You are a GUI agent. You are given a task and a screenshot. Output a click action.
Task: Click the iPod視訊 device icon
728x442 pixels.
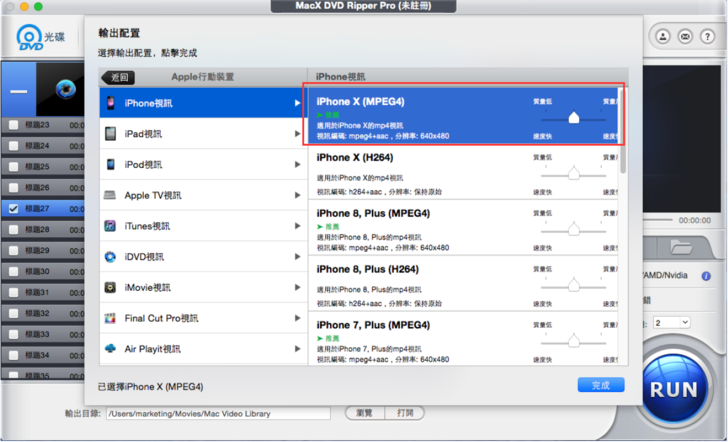click(x=110, y=164)
